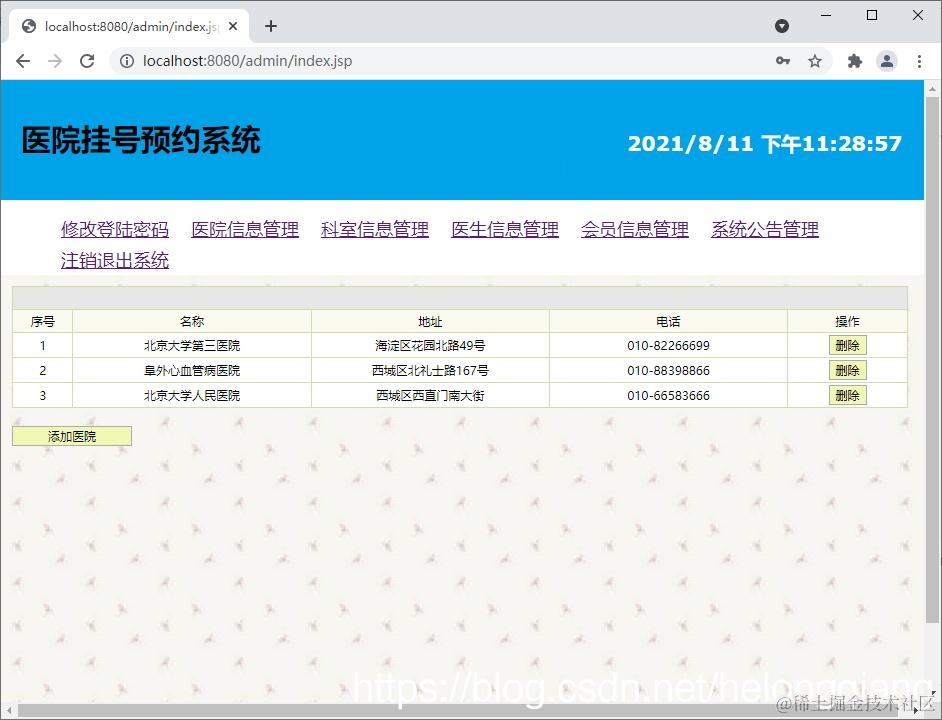Image resolution: width=942 pixels, height=720 pixels.
Task: Reload the page with the refresh icon
Action: pyautogui.click(x=87, y=61)
